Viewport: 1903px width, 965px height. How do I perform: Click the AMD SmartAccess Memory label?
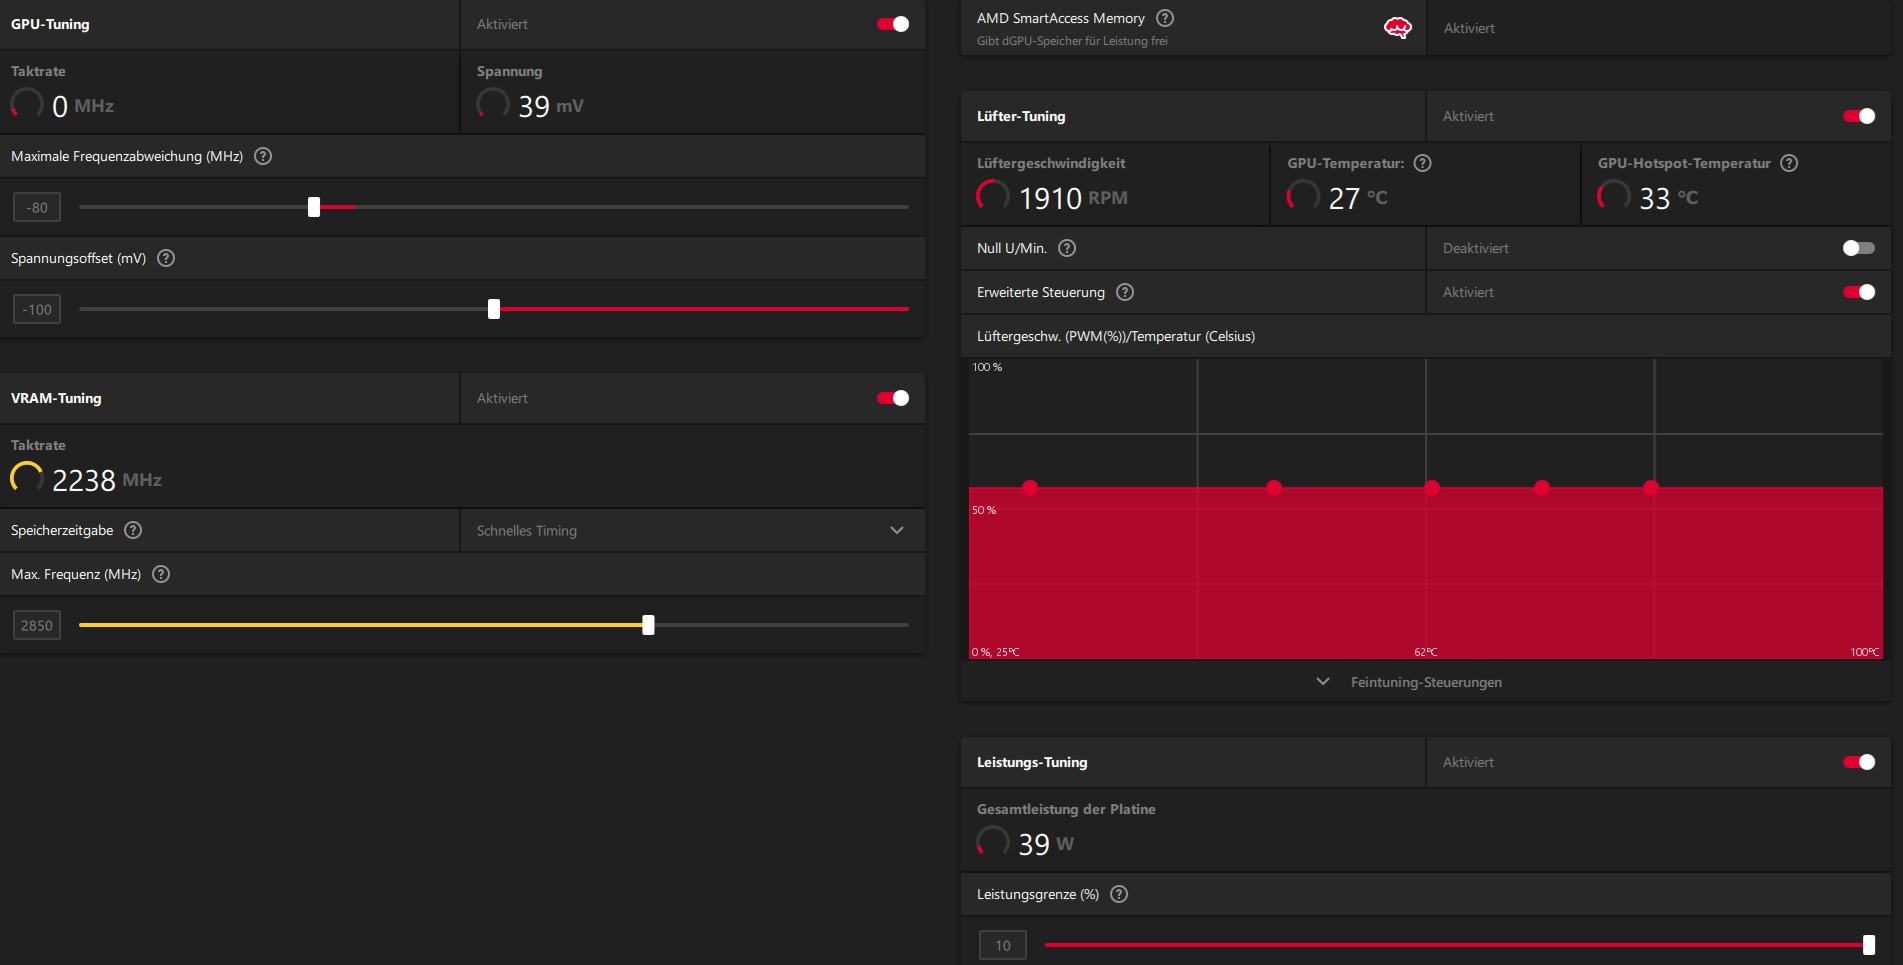(1061, 18)
